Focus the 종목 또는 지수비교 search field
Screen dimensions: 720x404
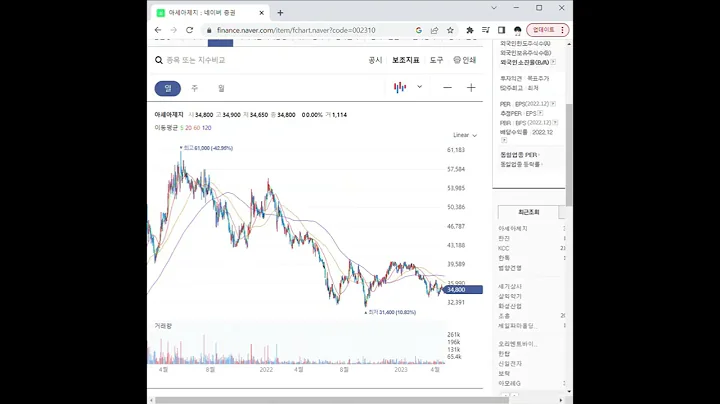tap(196, 60)
